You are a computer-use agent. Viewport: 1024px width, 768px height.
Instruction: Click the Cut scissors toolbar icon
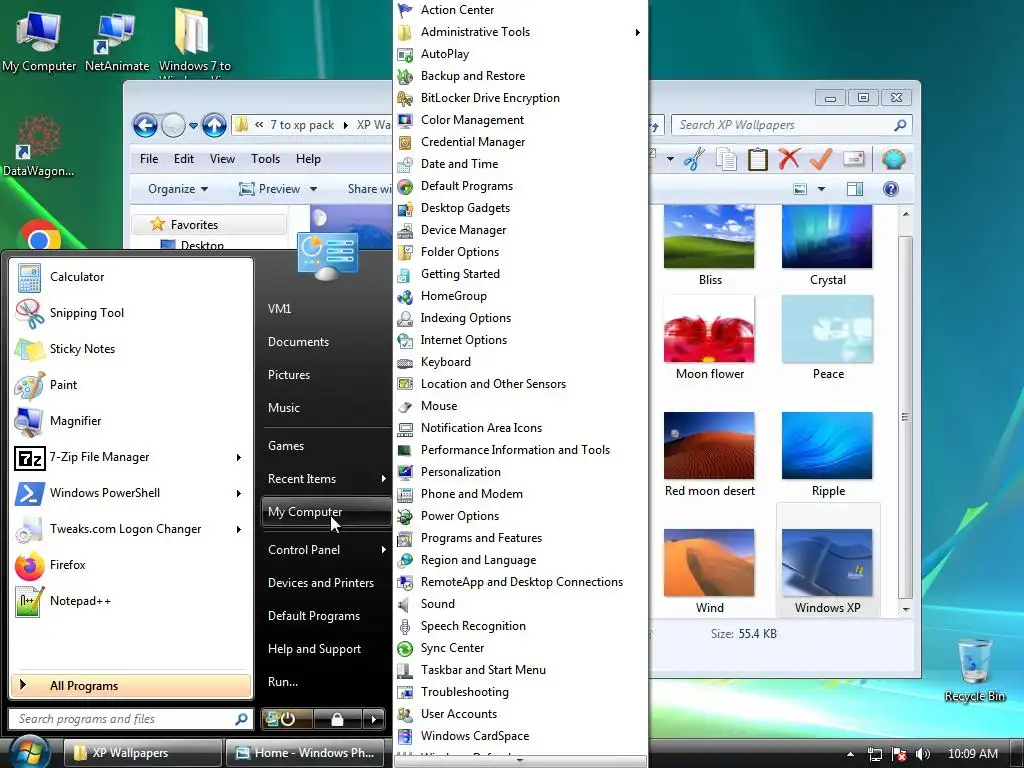coord(694,159)
